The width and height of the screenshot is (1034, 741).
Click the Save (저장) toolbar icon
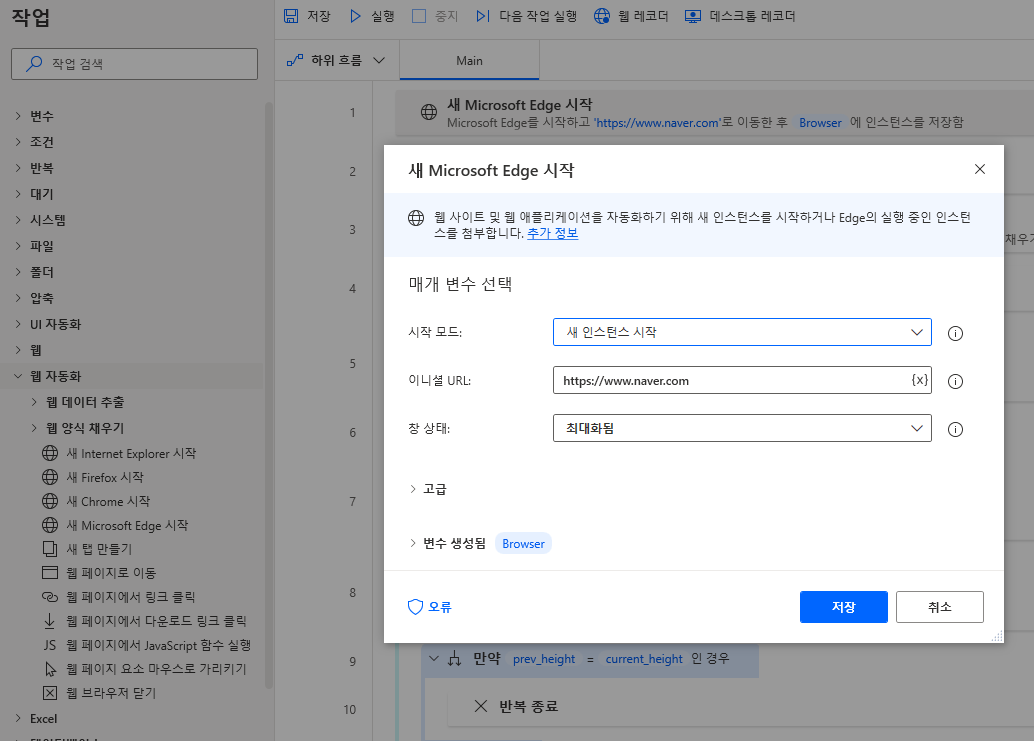[x=291, y=16]
